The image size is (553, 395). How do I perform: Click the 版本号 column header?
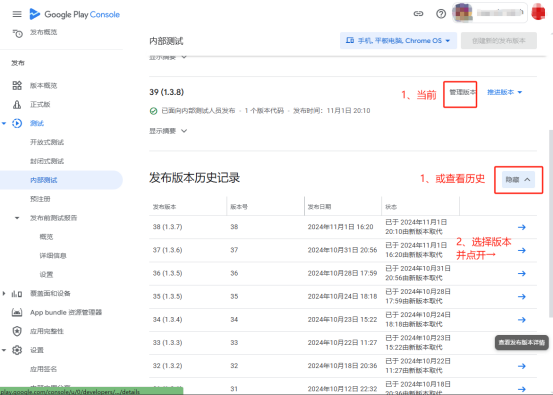239,207
